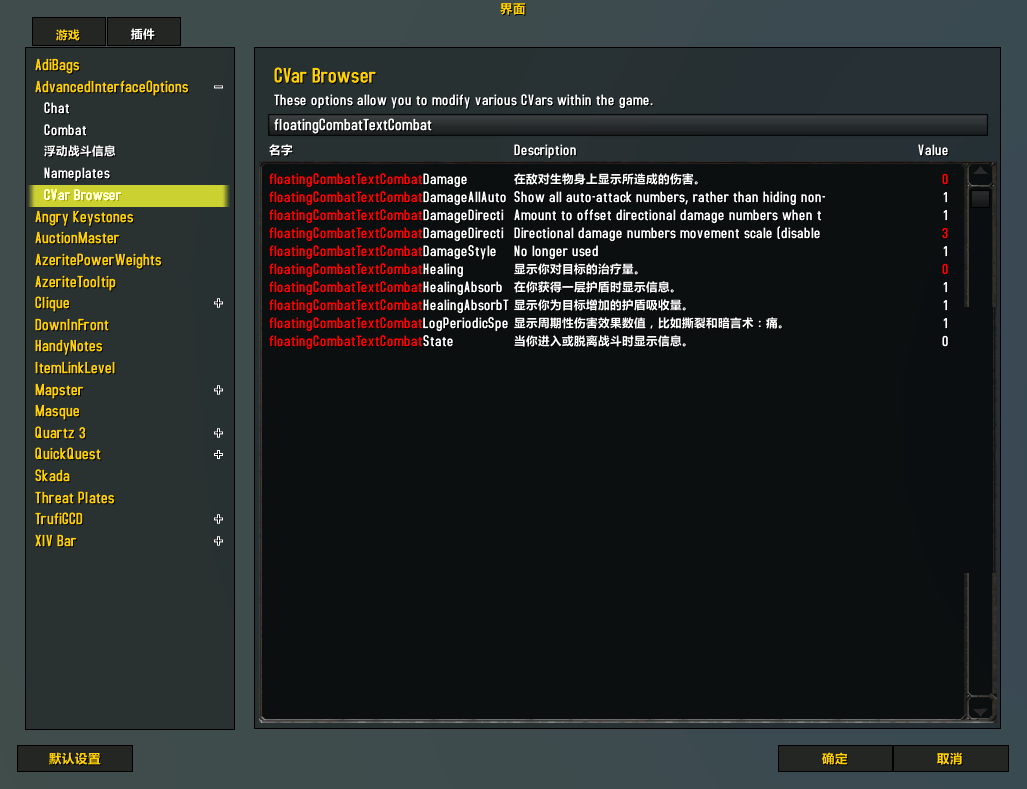The width and height of the screenshot is (1027, 789).
Task: Click the 确定 button
Action: 835,758
